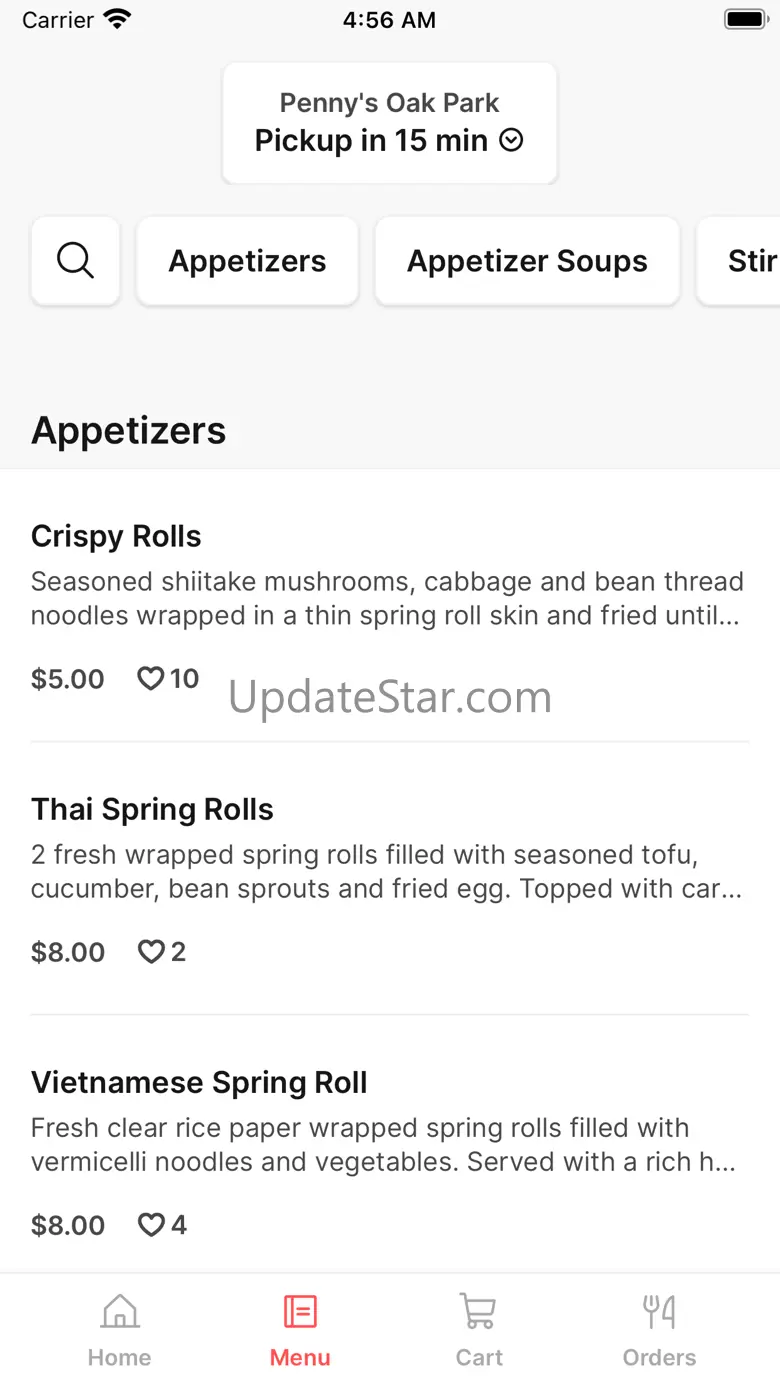Open the menu search magnifier icon
The width and height of the screenshot is (780, 1387).
click(x=76, y=261)
